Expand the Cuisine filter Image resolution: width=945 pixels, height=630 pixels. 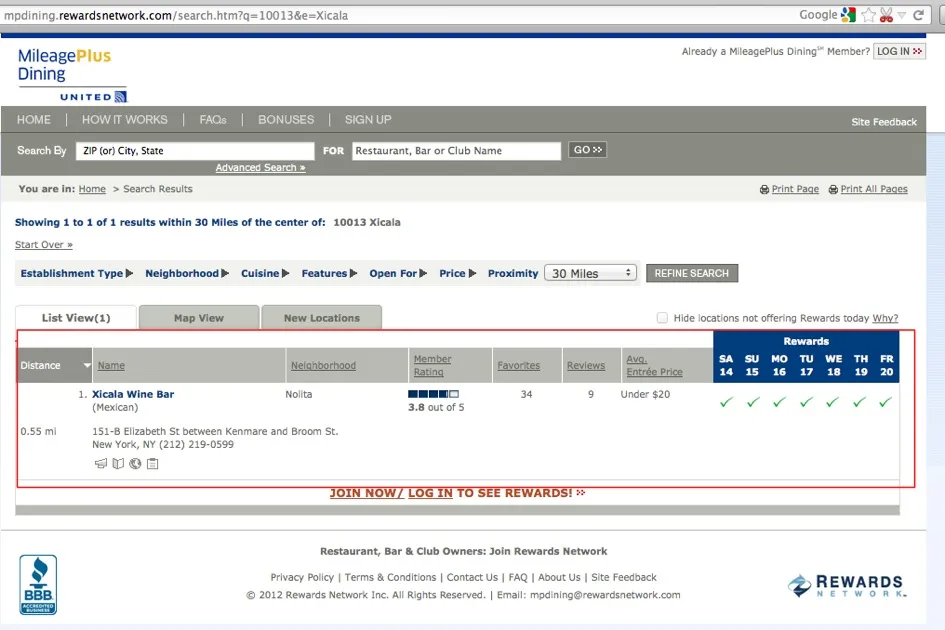(x=265, y=273)
